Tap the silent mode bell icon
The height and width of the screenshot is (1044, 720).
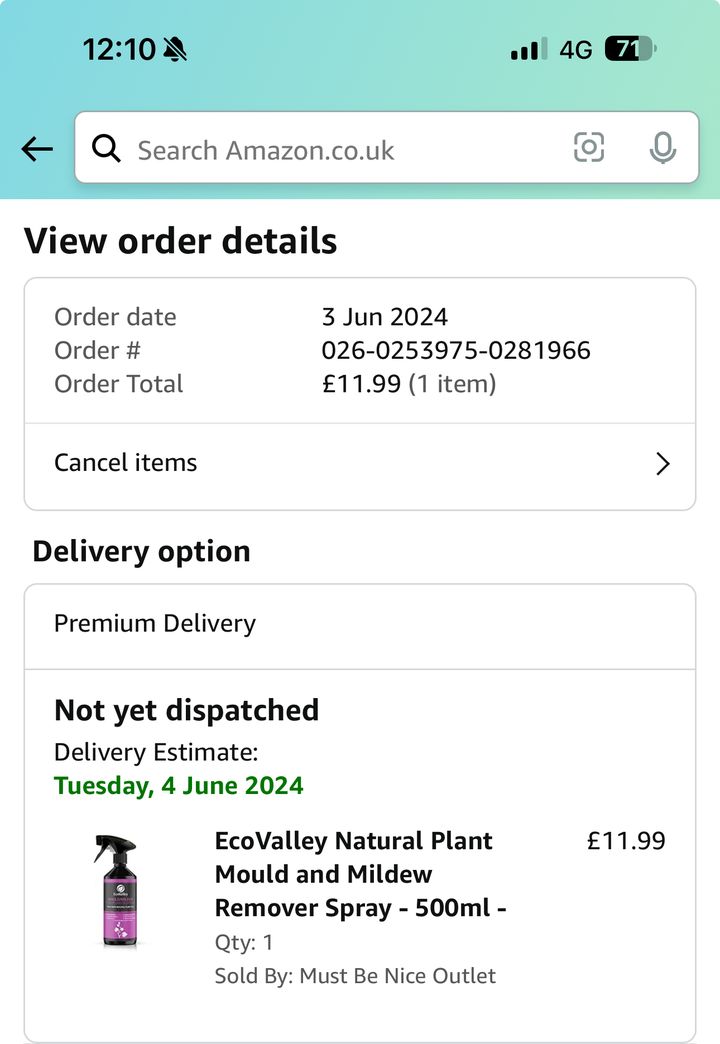(175, 49)
